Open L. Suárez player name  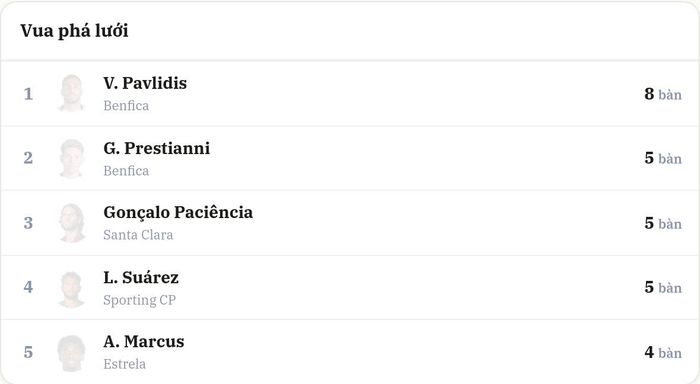click(141, 277)
